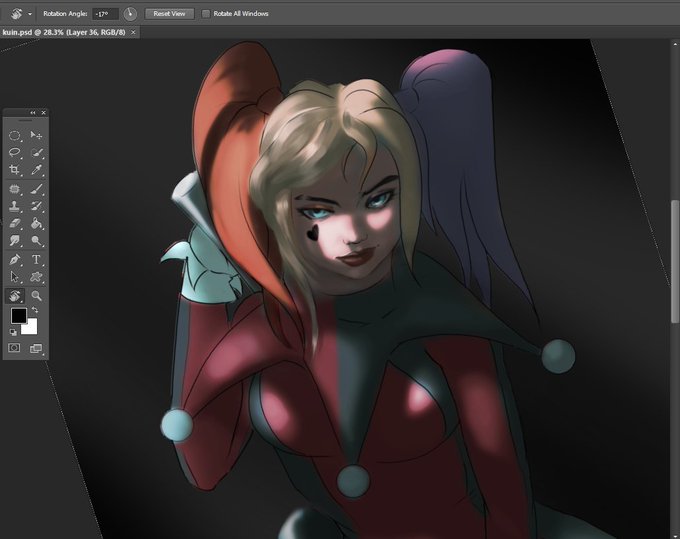Change the screen mode
Viewport: 680px width, 539px height.
coord(36,348)
